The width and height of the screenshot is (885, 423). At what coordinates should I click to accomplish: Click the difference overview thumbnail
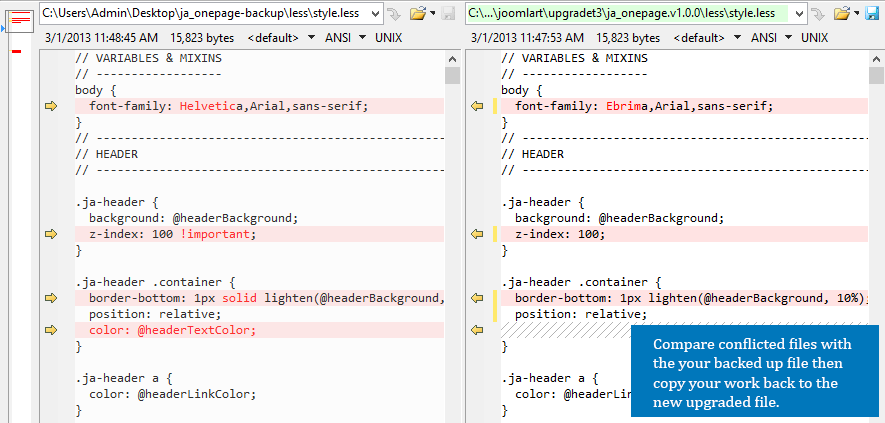click(19, 20)
